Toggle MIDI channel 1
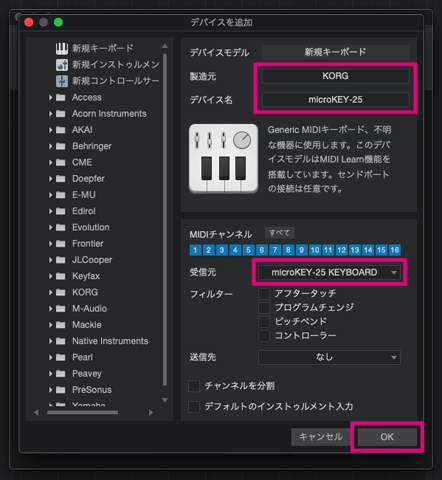This screenshot has height=480, width=442. (x=195, y=250)
